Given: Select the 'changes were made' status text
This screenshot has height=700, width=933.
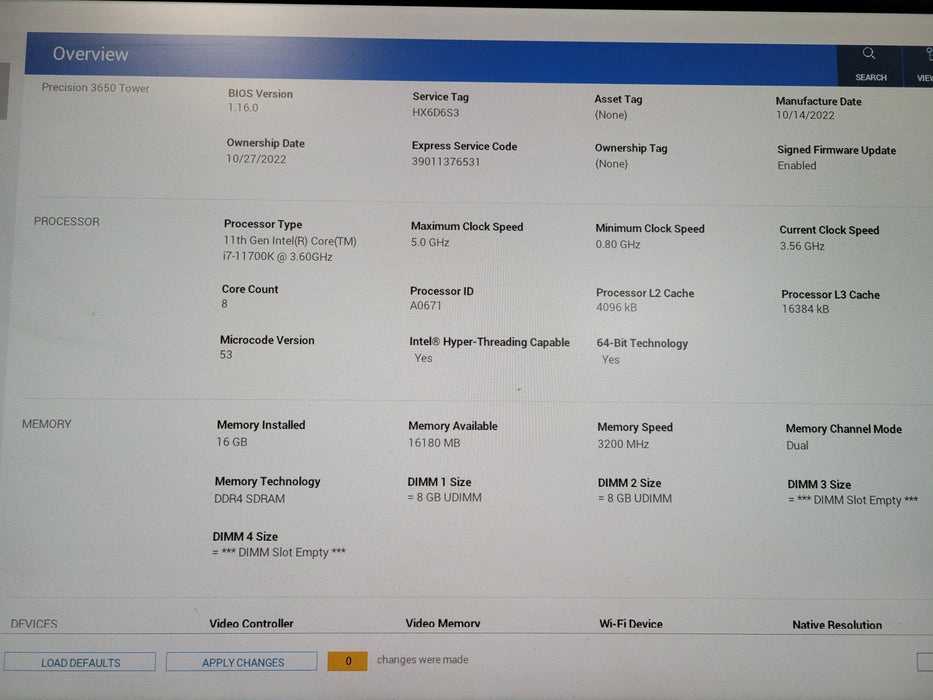Looking at the screenshot, I should coord(422,660).
